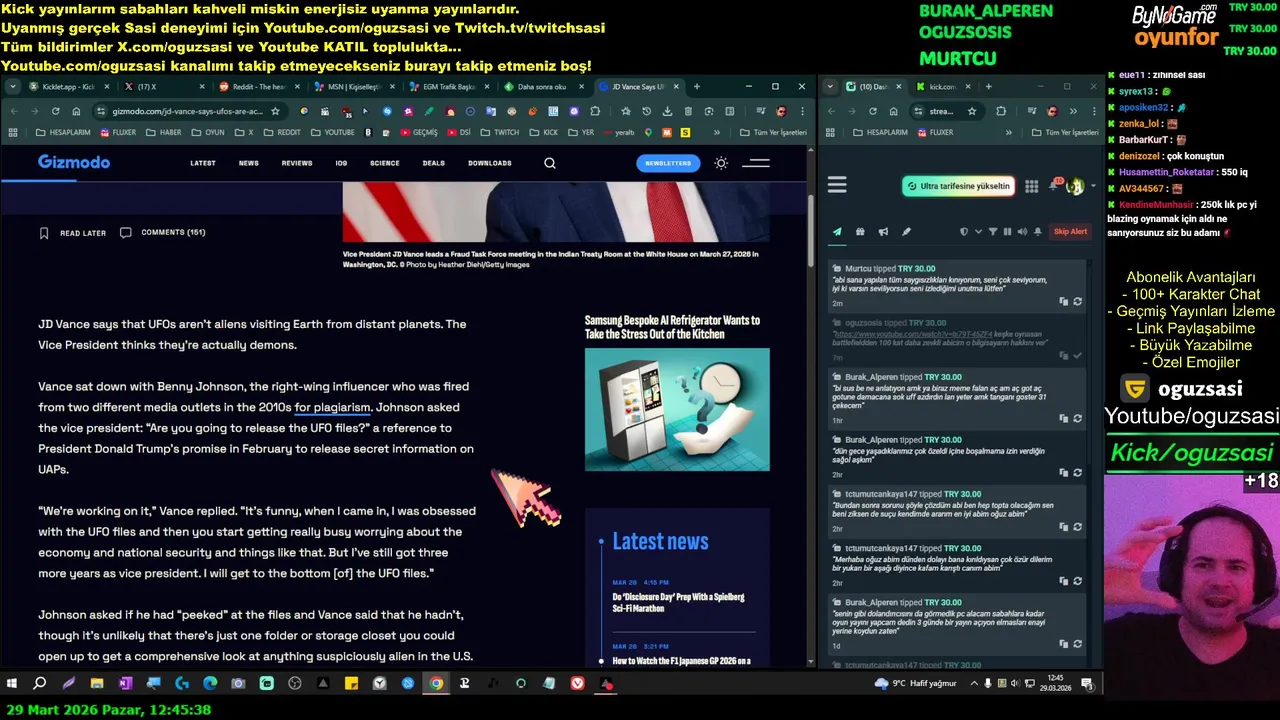
Task: Select megaphone icon tab in dashboard
Action: [883, 232]
